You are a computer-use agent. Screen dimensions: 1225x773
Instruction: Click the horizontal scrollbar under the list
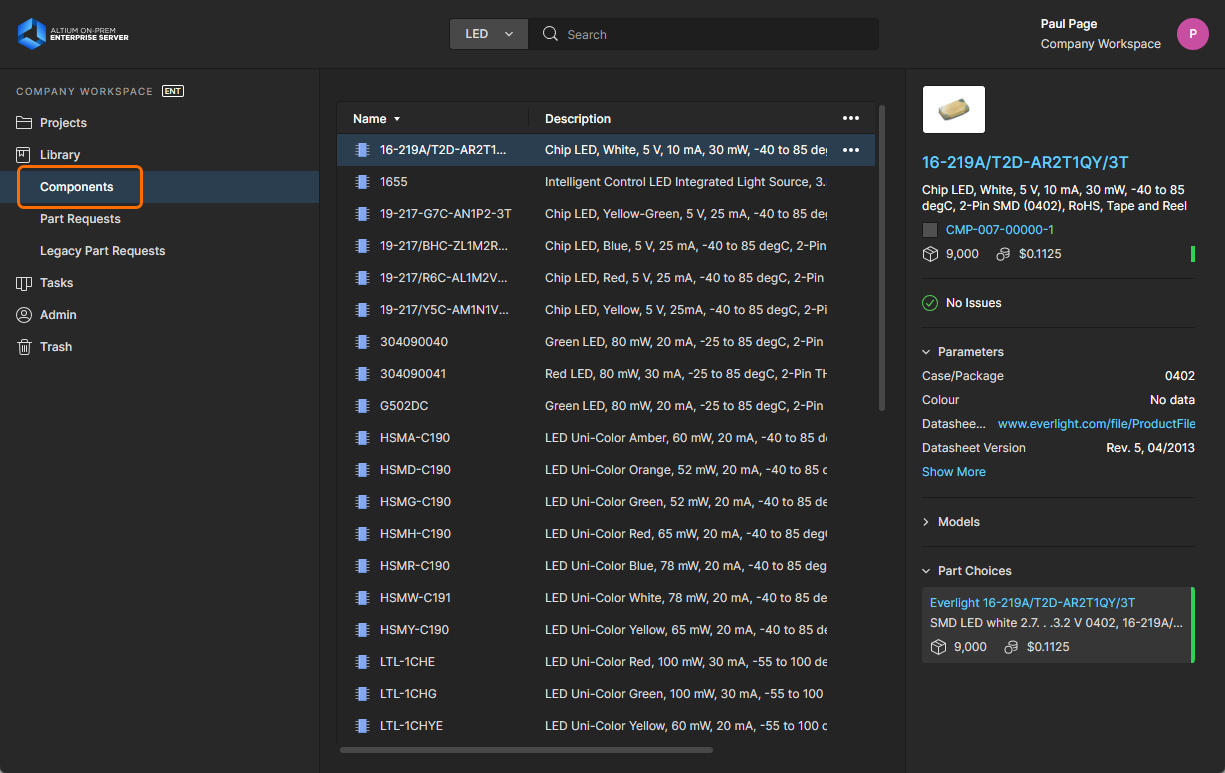(x=526, y=749)
